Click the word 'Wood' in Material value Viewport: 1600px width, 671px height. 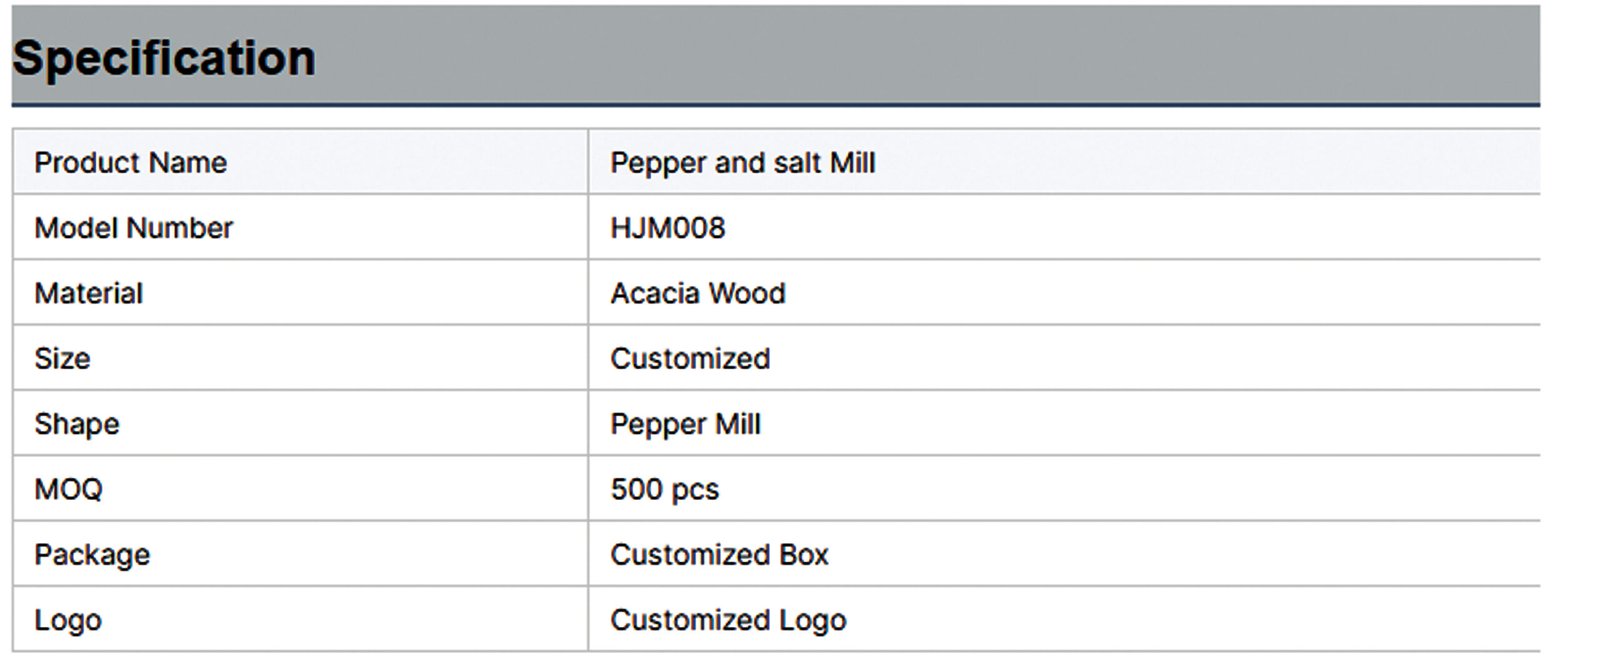coord(747,293)
